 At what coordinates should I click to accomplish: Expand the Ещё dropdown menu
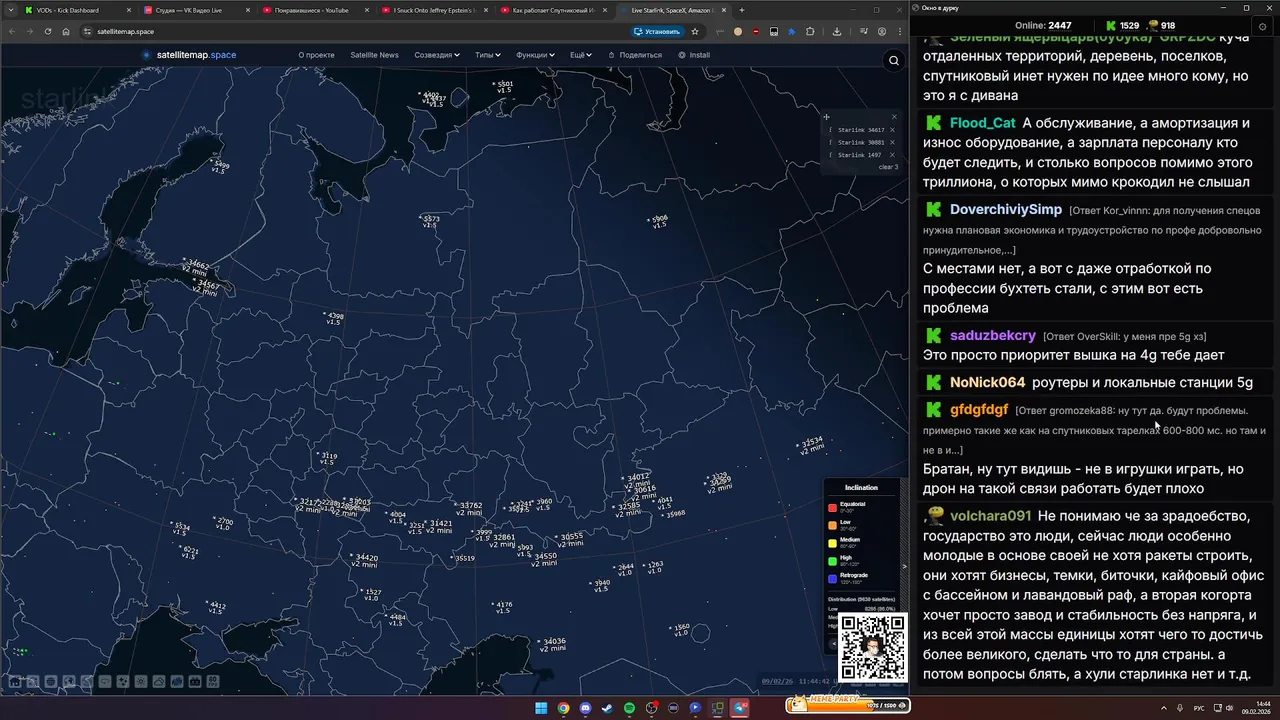pyautogui.click(x=581, y=55)
